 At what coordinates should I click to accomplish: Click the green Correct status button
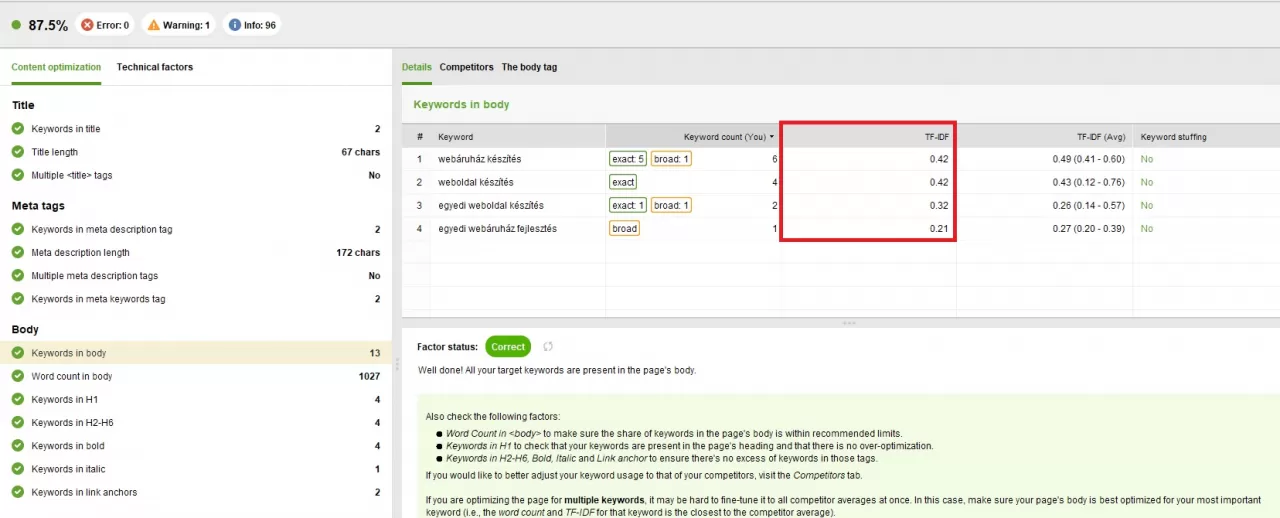point(508,347)
